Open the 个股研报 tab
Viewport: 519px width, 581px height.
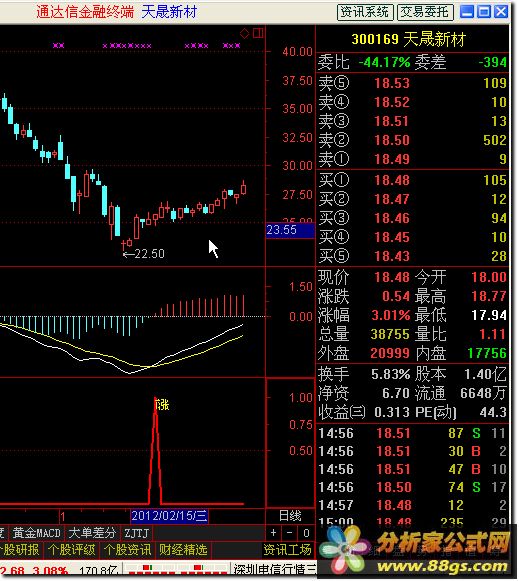pos(20,550)
